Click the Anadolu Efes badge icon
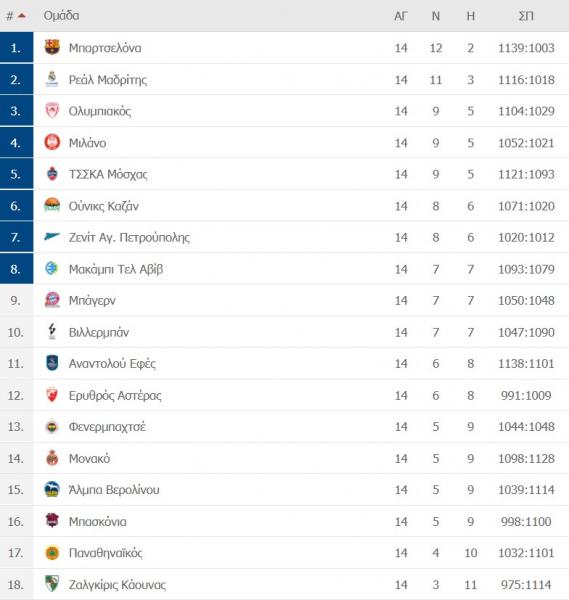This screenshot has height=600, width=569. point(52,363)
